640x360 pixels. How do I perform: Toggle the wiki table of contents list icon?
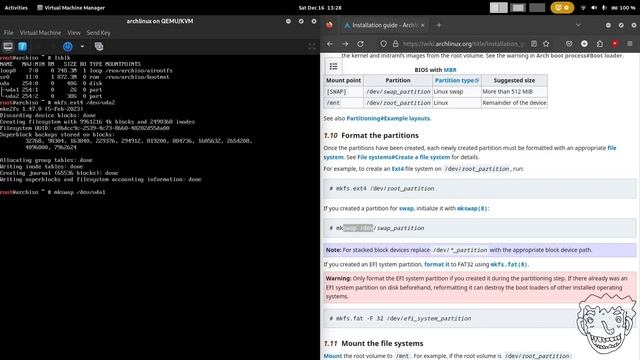pos(333,66)
